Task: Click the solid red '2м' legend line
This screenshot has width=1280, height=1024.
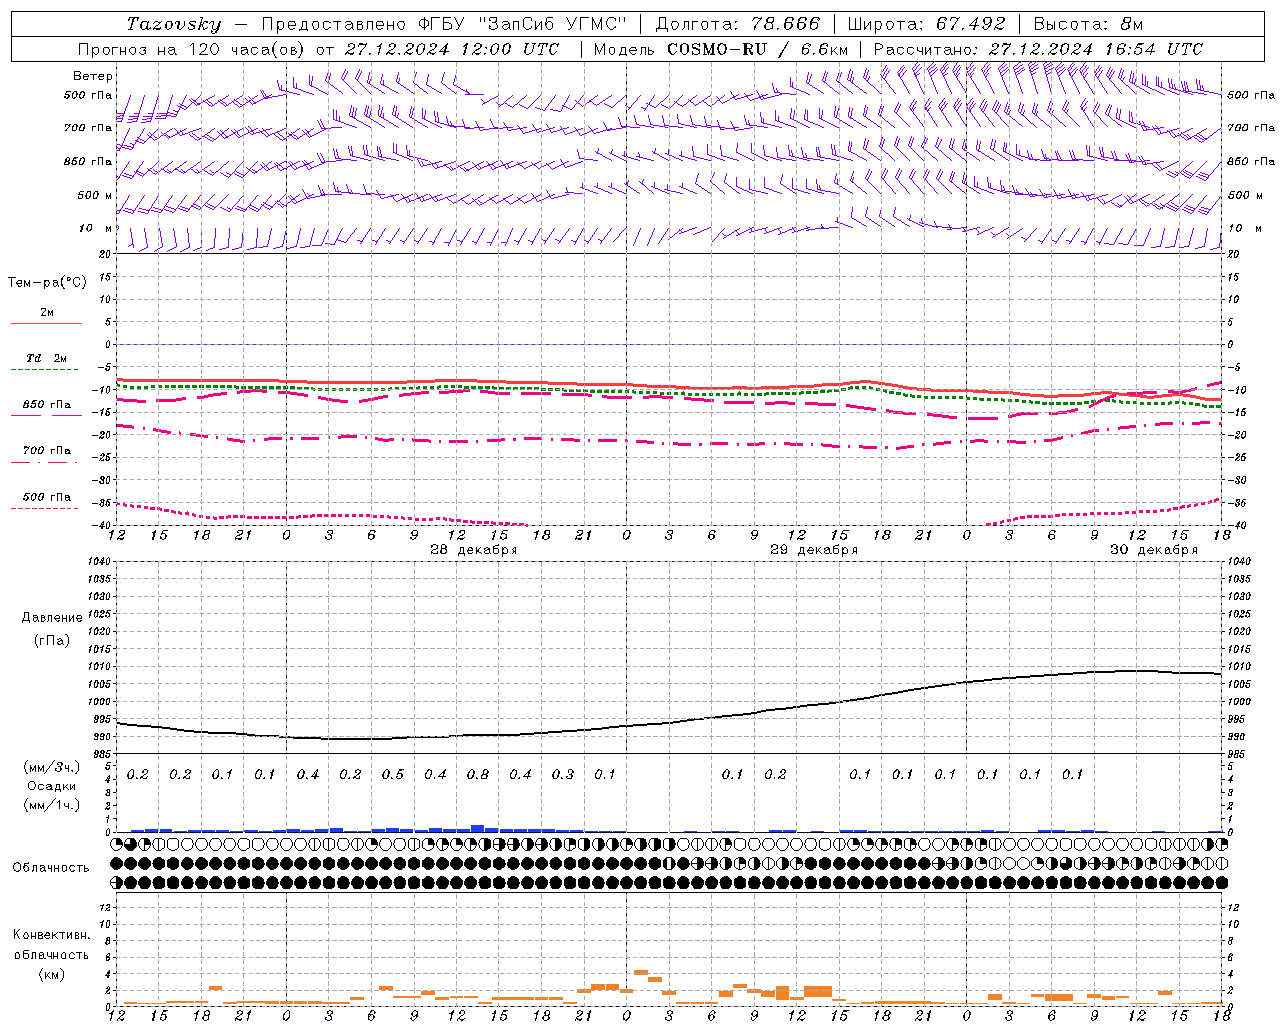Action: click(46, 323)
